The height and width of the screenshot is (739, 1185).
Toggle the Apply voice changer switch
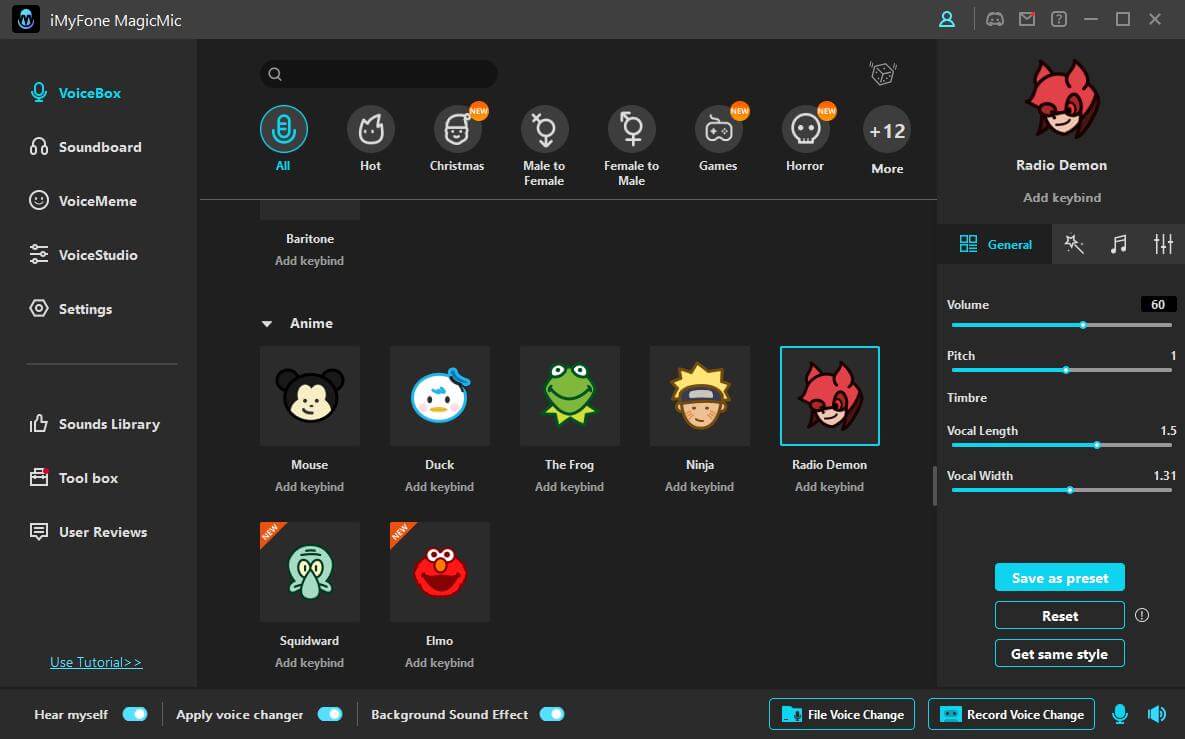(330, 714)
